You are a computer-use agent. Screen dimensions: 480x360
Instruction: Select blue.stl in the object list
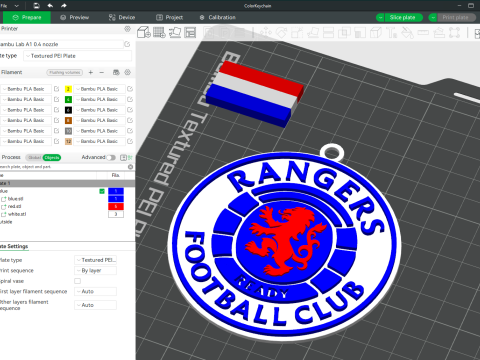[15, 199]
